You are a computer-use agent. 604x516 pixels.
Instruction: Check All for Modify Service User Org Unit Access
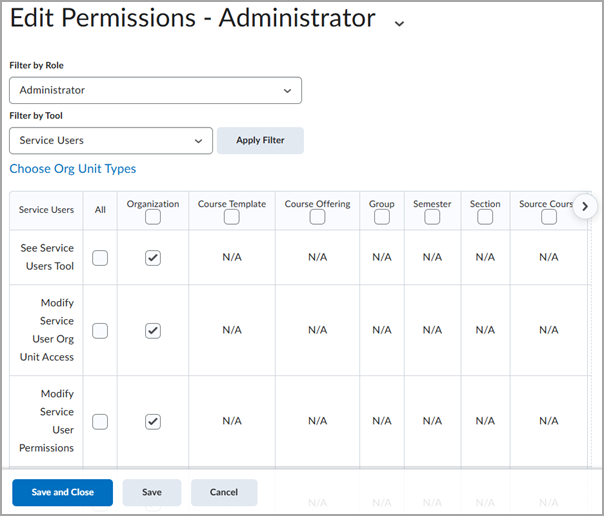point(100,330)
